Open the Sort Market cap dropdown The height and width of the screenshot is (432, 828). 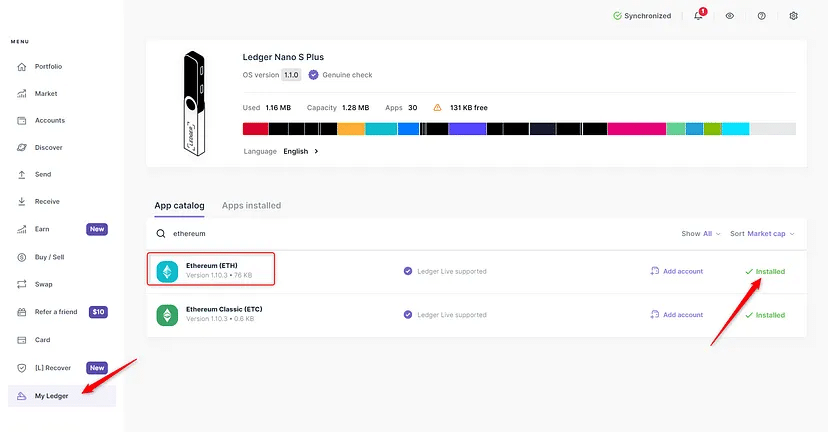pos(762,234)
